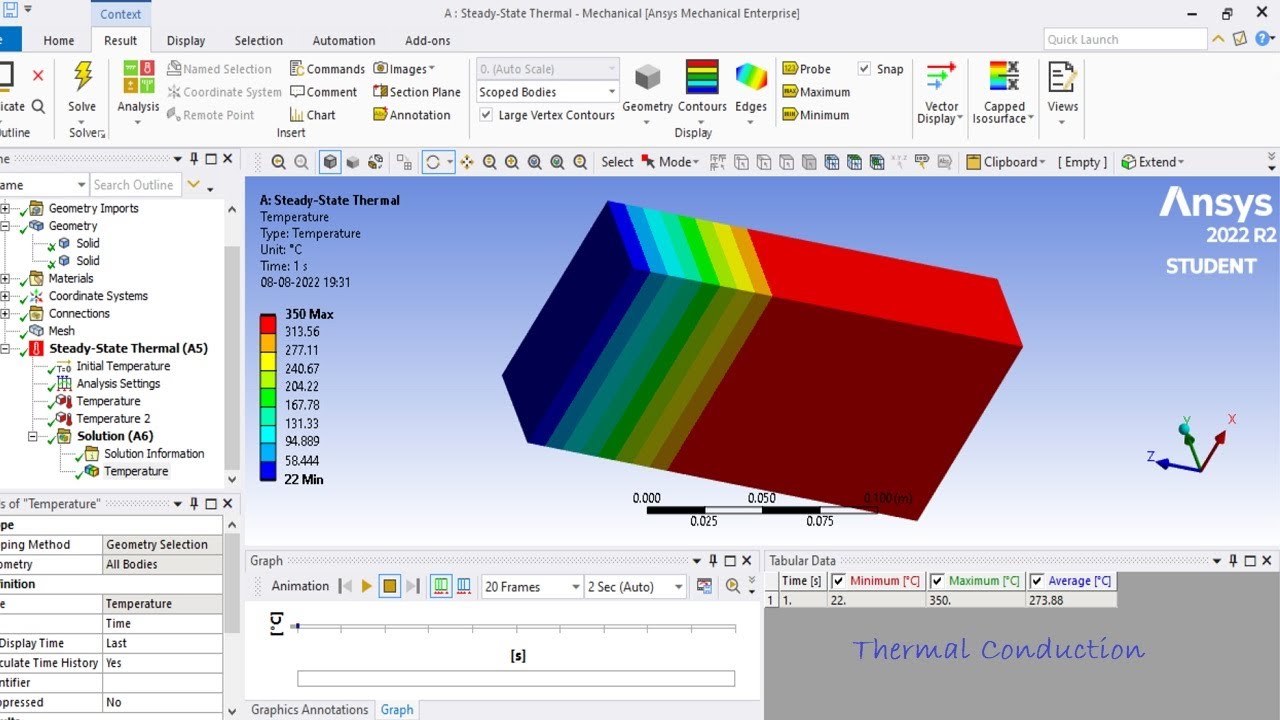Select the Temperature result under Solution
Viewport: 1280px width, 720px height.
click(x=136, y=471)
